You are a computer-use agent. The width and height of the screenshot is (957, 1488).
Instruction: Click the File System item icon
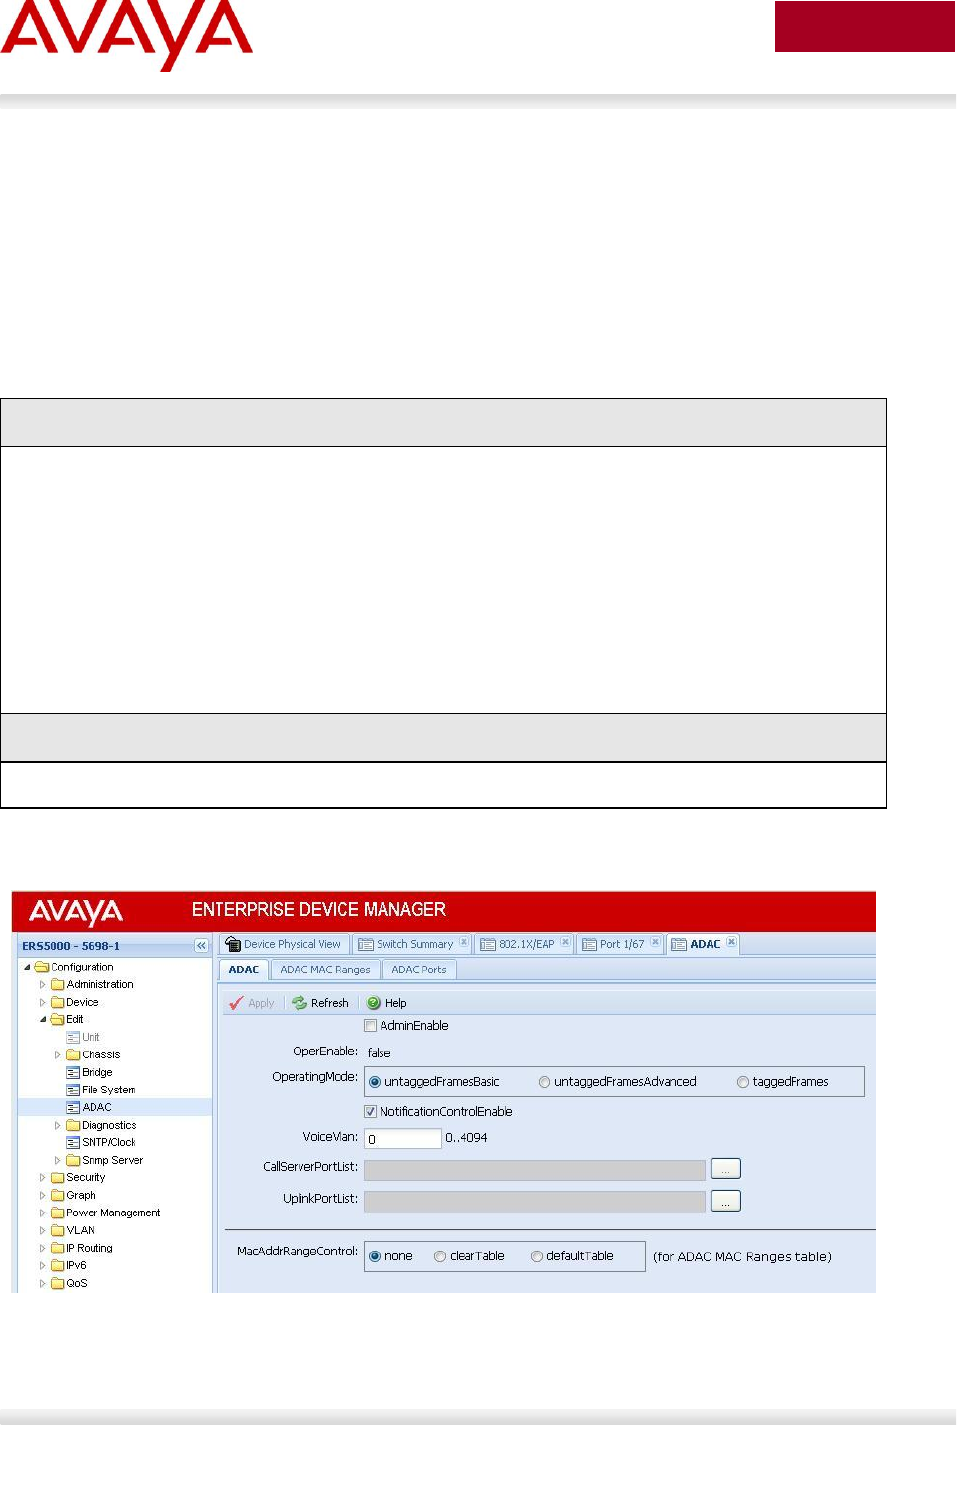[73, 1090]
